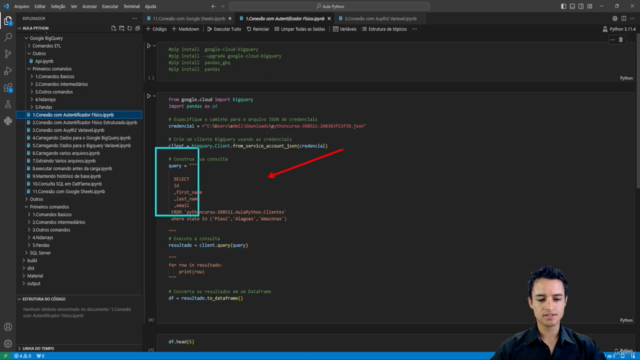Click the remote window status bar button
Image resolution: width=640 pixels, height=360 pixels.
pos(5,356)
